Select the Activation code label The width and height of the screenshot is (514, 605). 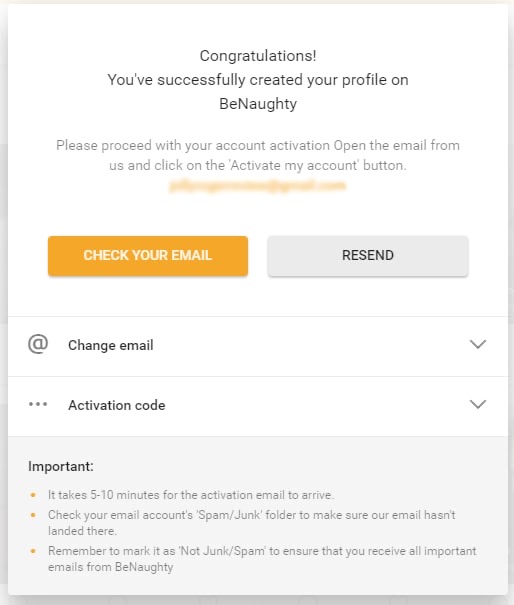pos(117,405)
